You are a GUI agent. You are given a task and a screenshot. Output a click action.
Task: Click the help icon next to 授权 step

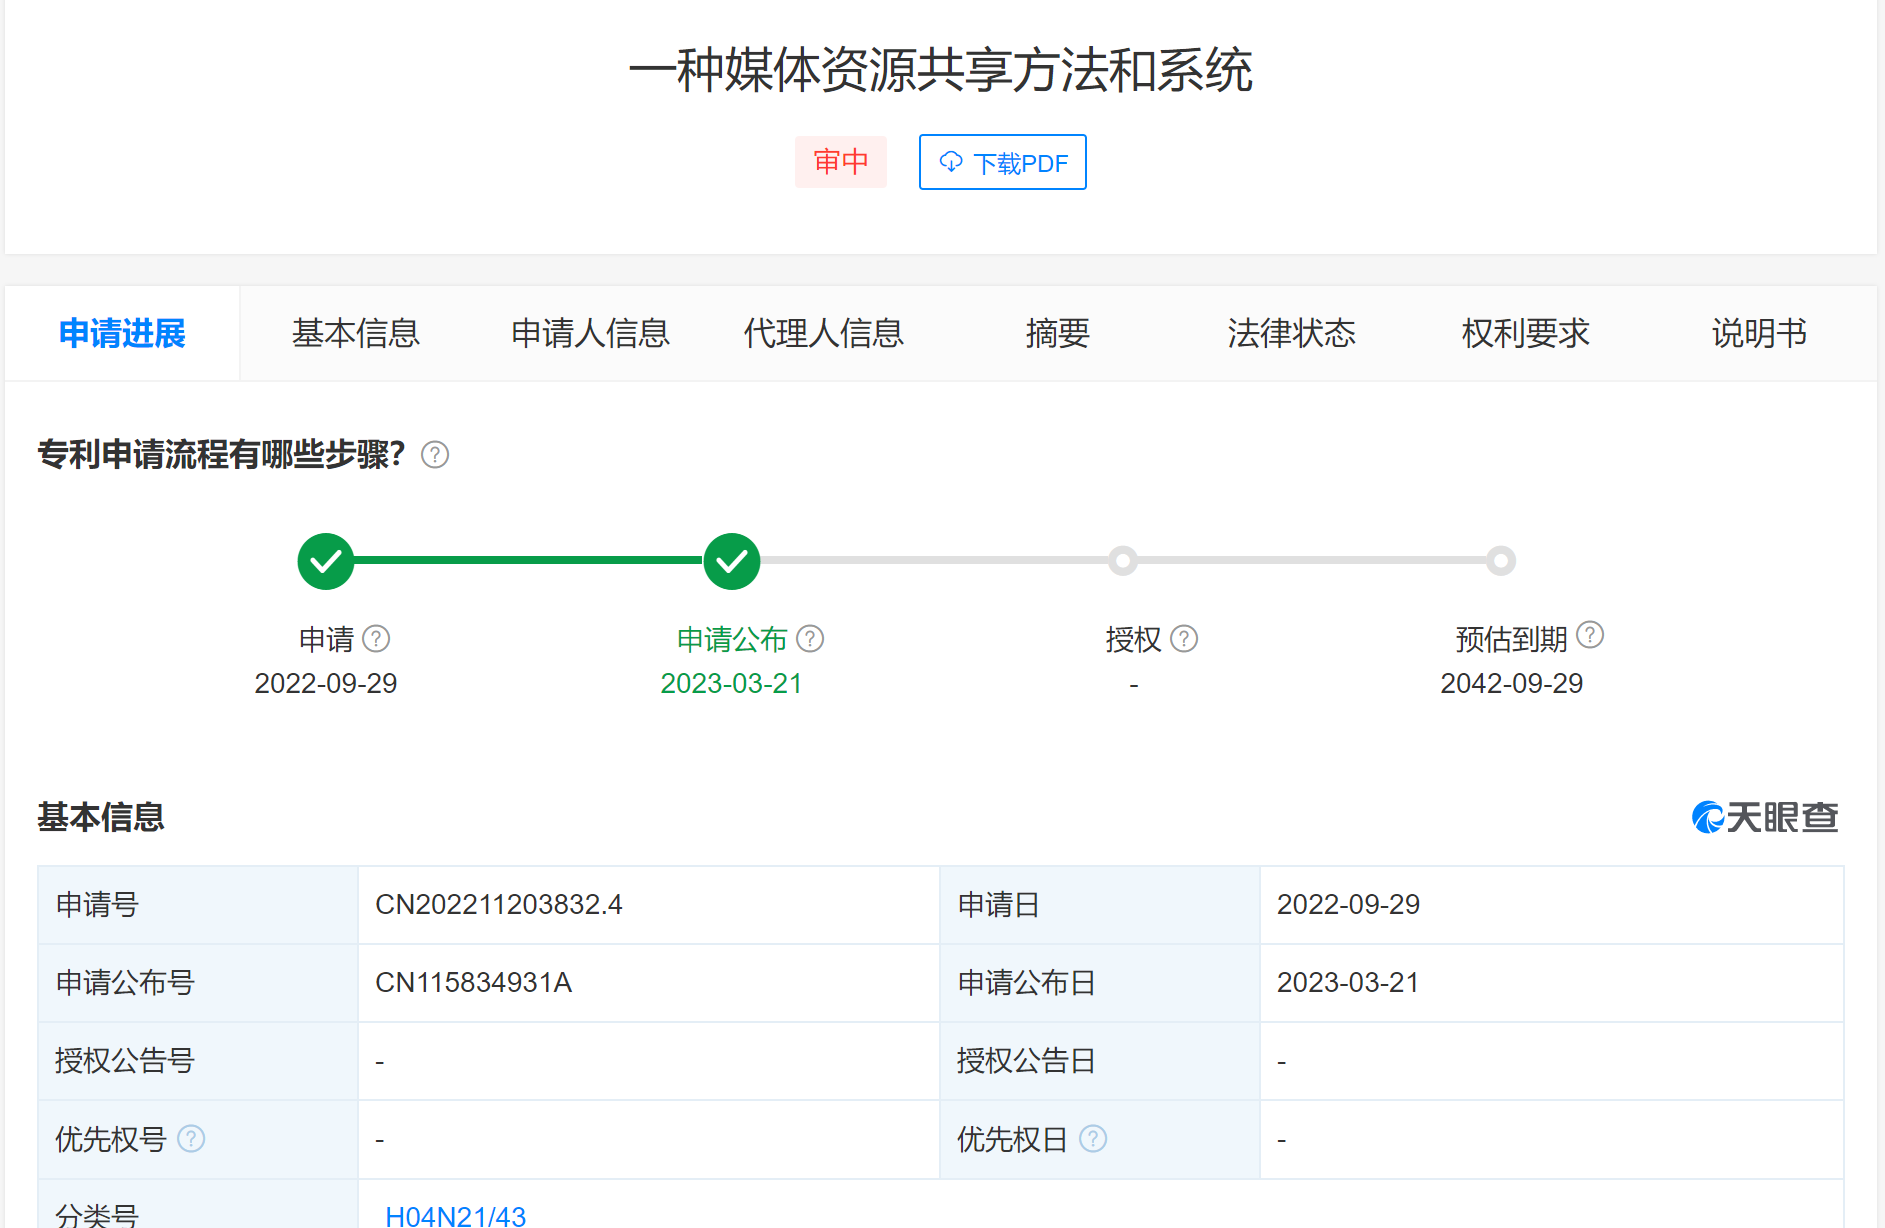[x=1184, y=638]
